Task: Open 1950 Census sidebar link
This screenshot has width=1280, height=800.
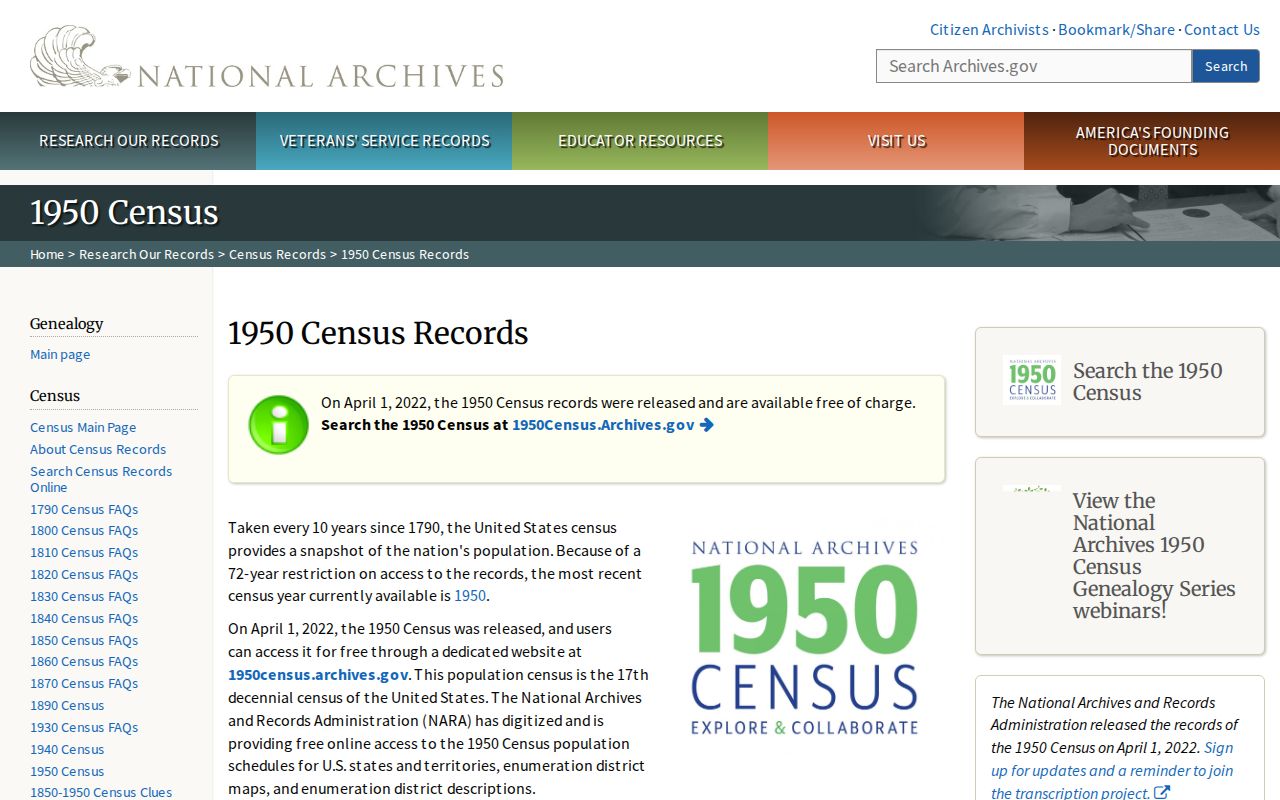Action: (67, 771)
